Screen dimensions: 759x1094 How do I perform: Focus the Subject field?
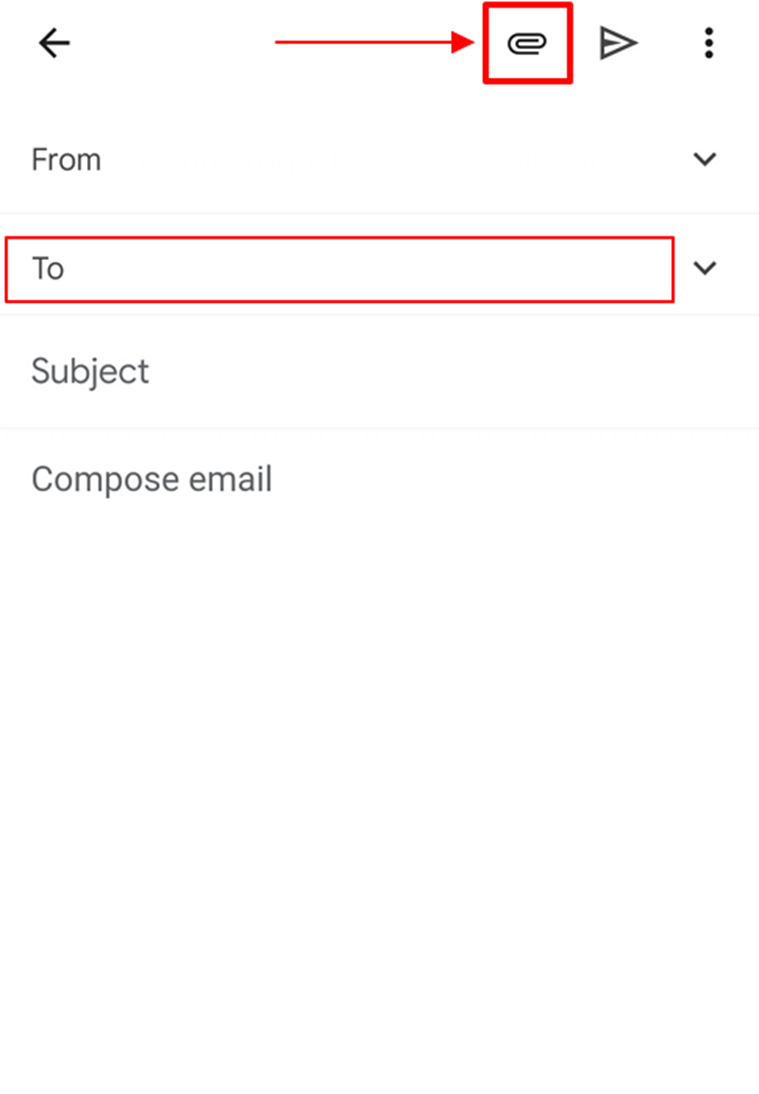point(380,372)
